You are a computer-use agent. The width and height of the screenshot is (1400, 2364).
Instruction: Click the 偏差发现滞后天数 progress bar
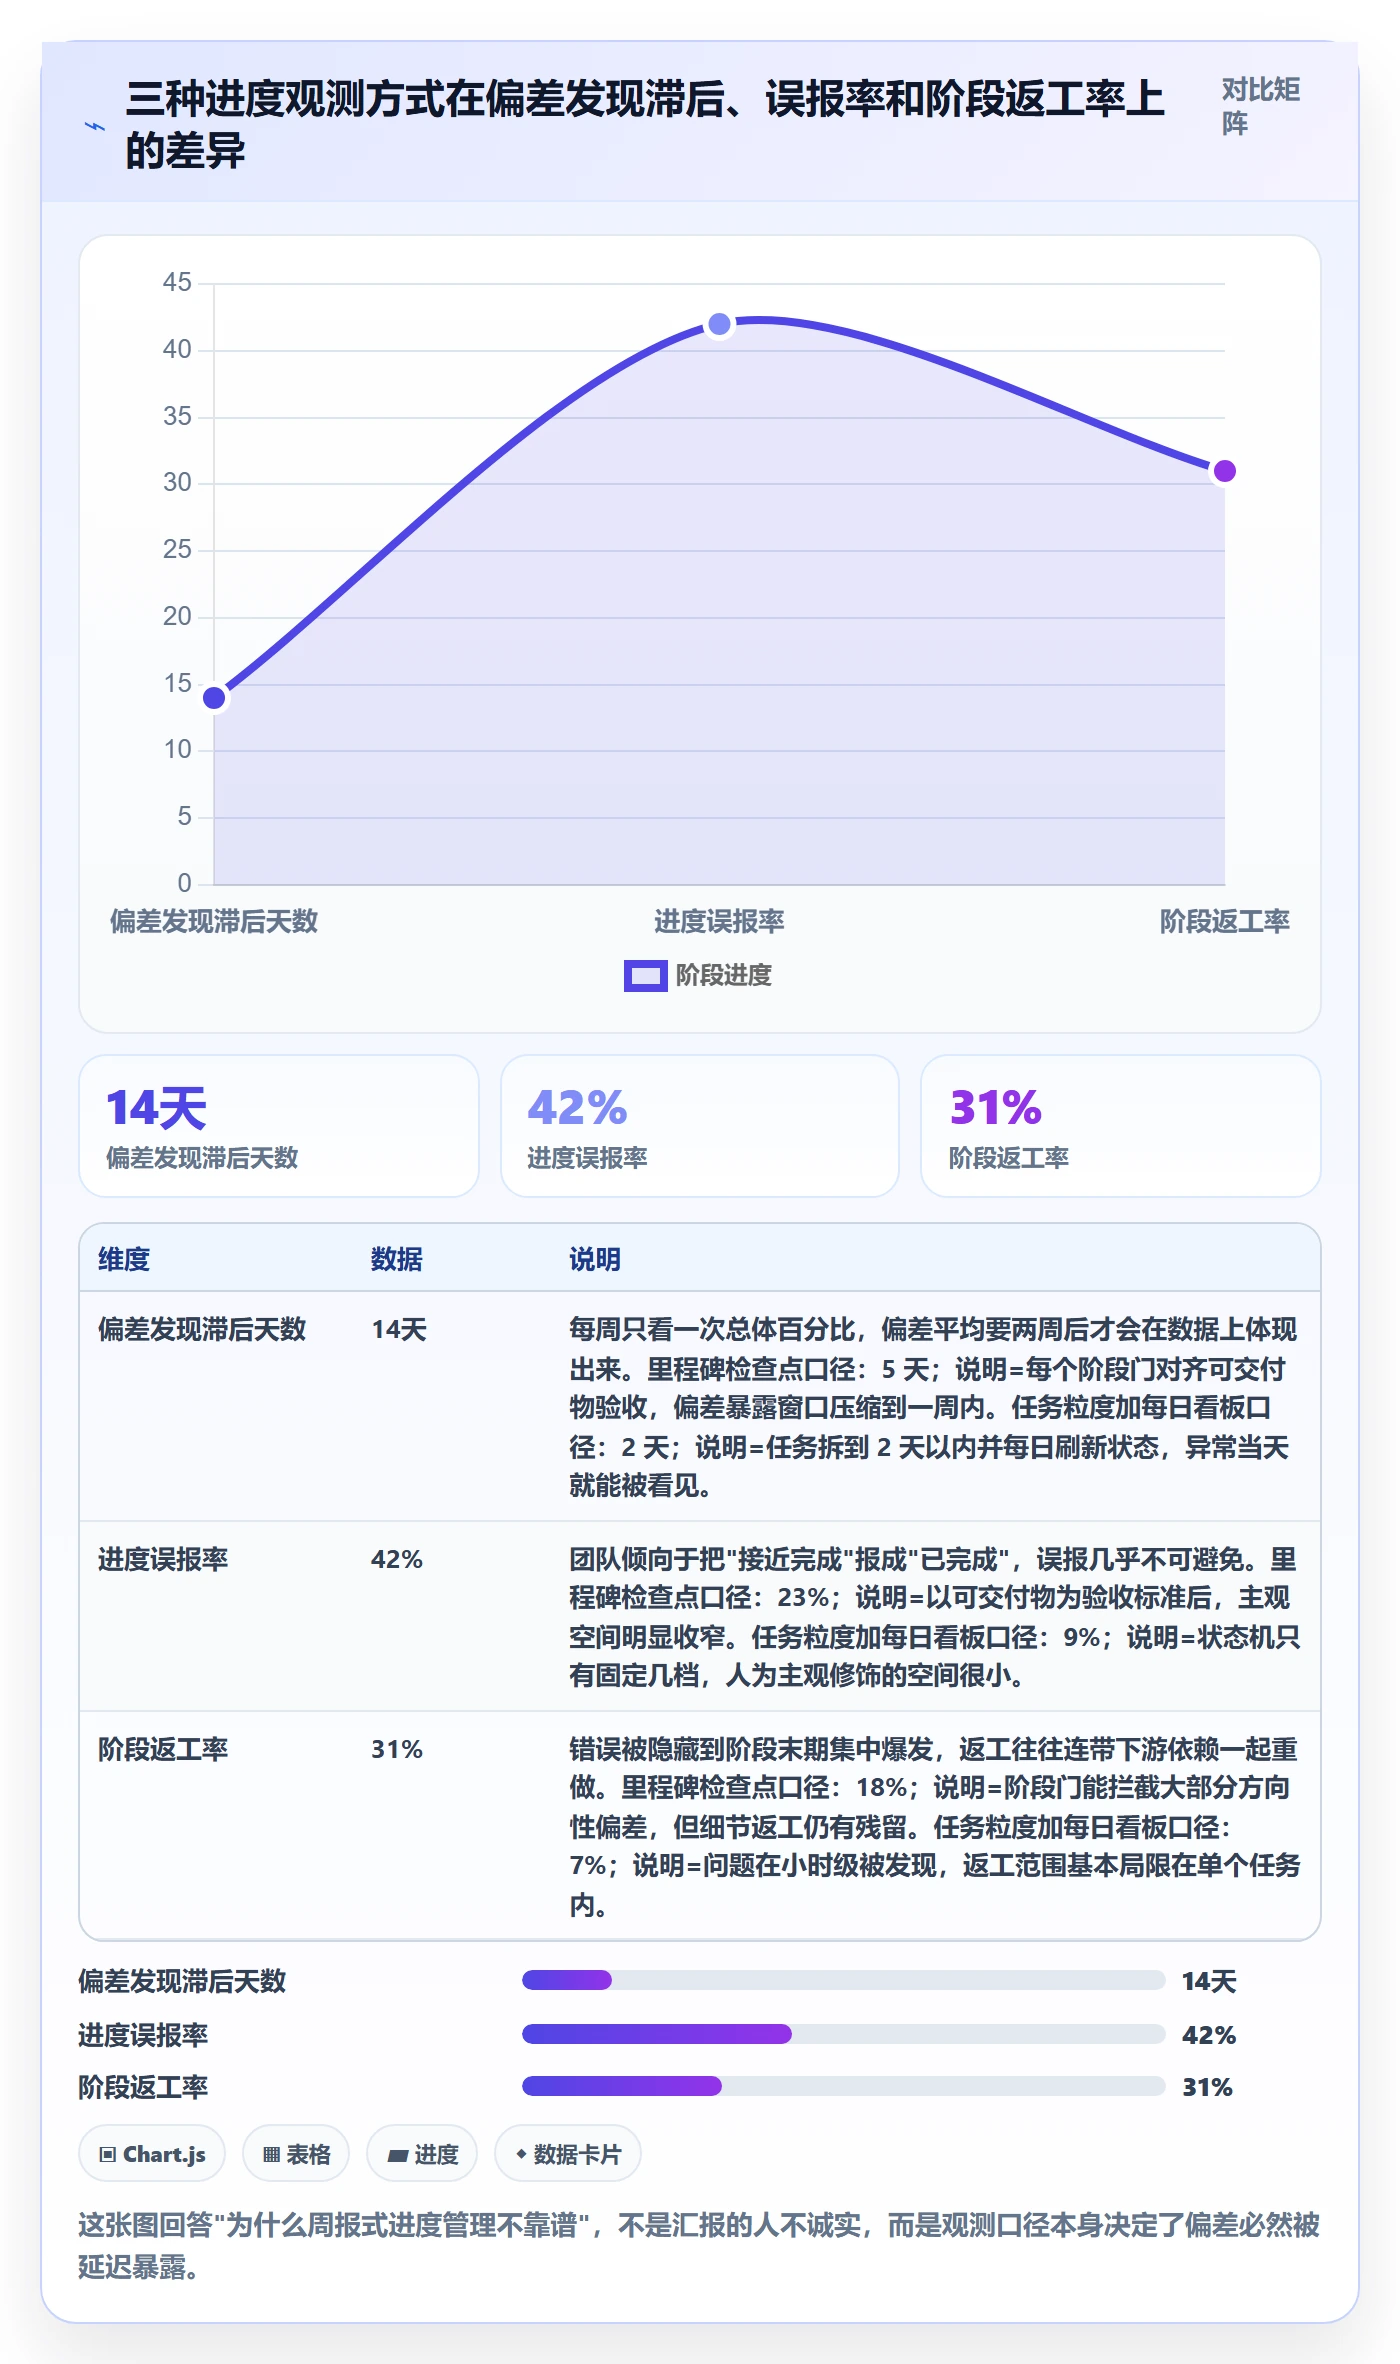click(x=843, y=1980)
